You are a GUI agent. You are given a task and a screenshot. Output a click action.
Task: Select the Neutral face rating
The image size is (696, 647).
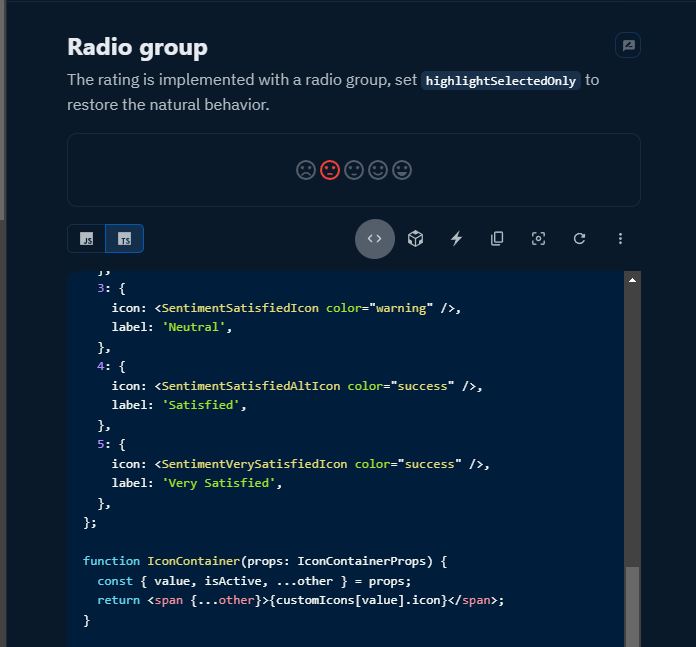point(354,170)
